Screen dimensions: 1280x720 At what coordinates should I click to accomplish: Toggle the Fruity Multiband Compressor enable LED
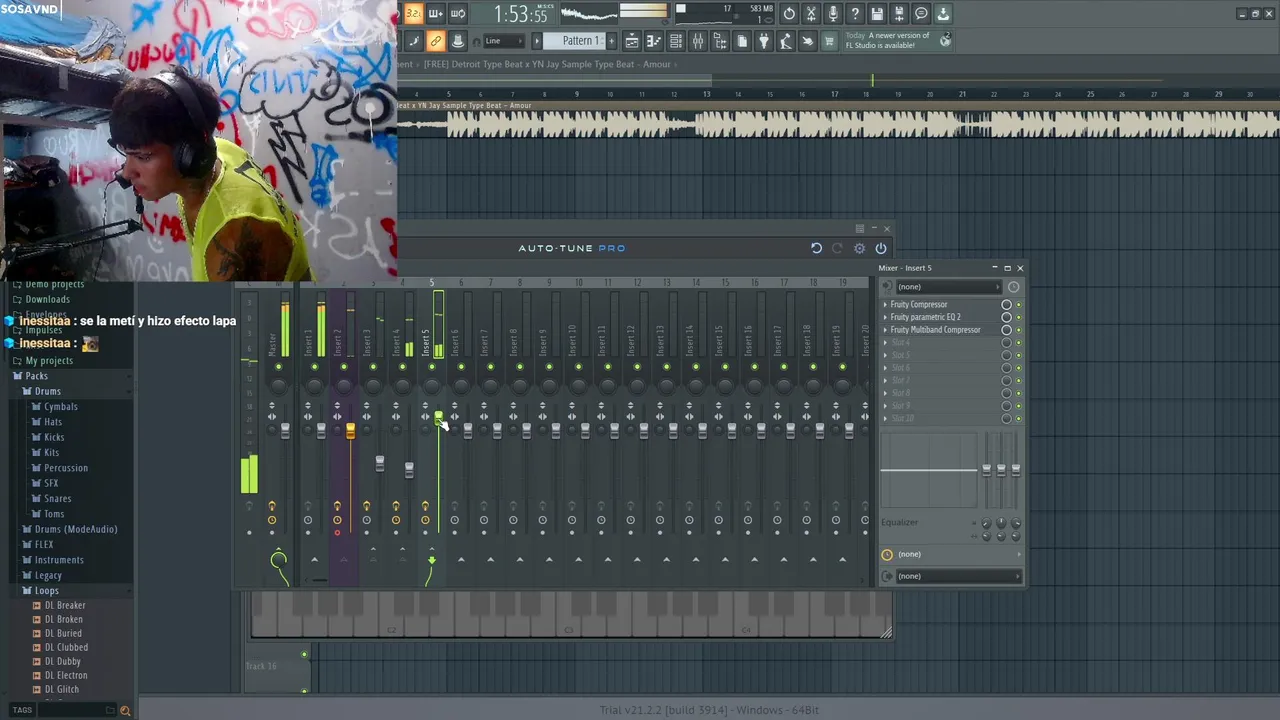pos(1019,330)
